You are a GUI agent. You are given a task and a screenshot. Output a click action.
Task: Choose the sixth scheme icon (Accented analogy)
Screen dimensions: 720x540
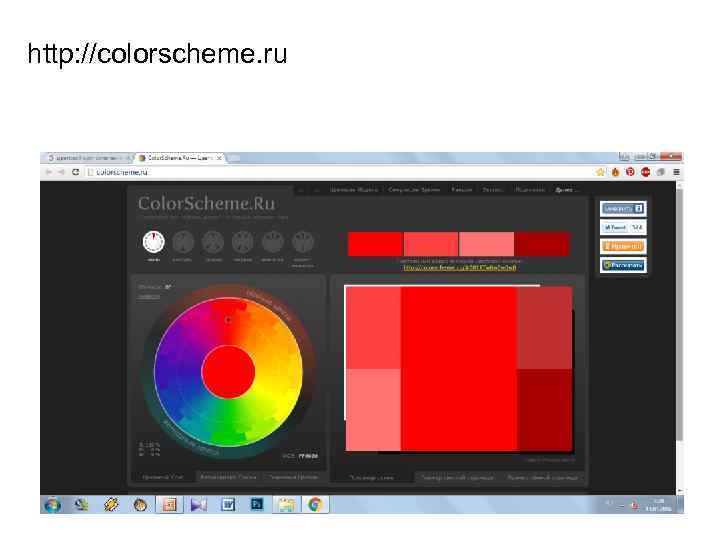pos(303,242)
